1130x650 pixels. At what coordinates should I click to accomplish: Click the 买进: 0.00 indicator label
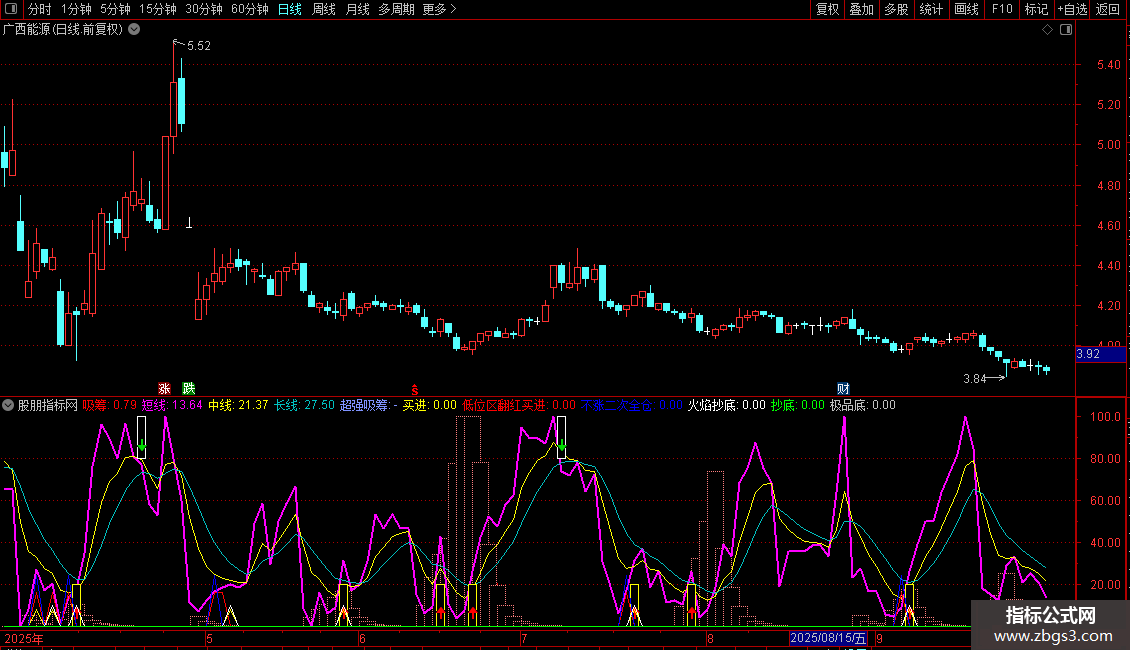430,405
